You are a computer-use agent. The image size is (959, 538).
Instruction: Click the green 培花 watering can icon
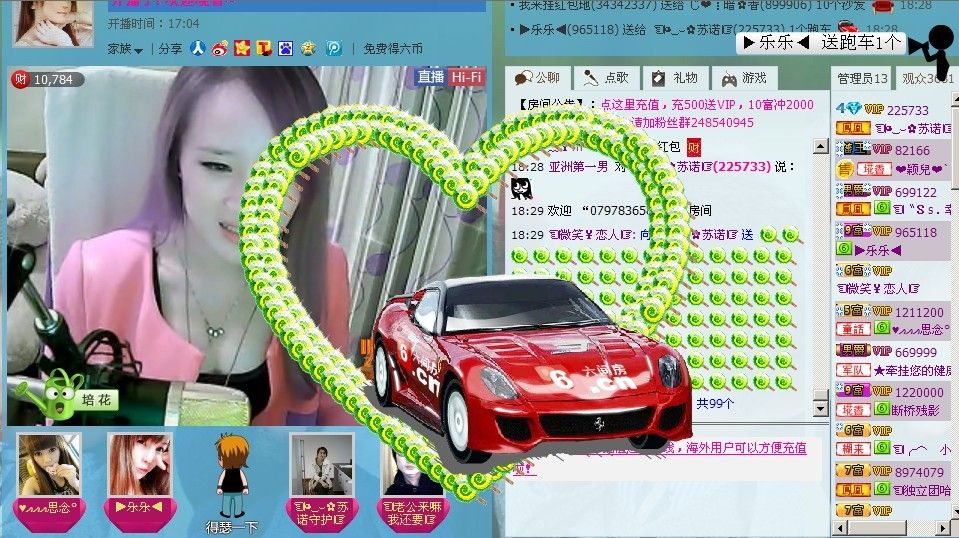click(65, 396)
